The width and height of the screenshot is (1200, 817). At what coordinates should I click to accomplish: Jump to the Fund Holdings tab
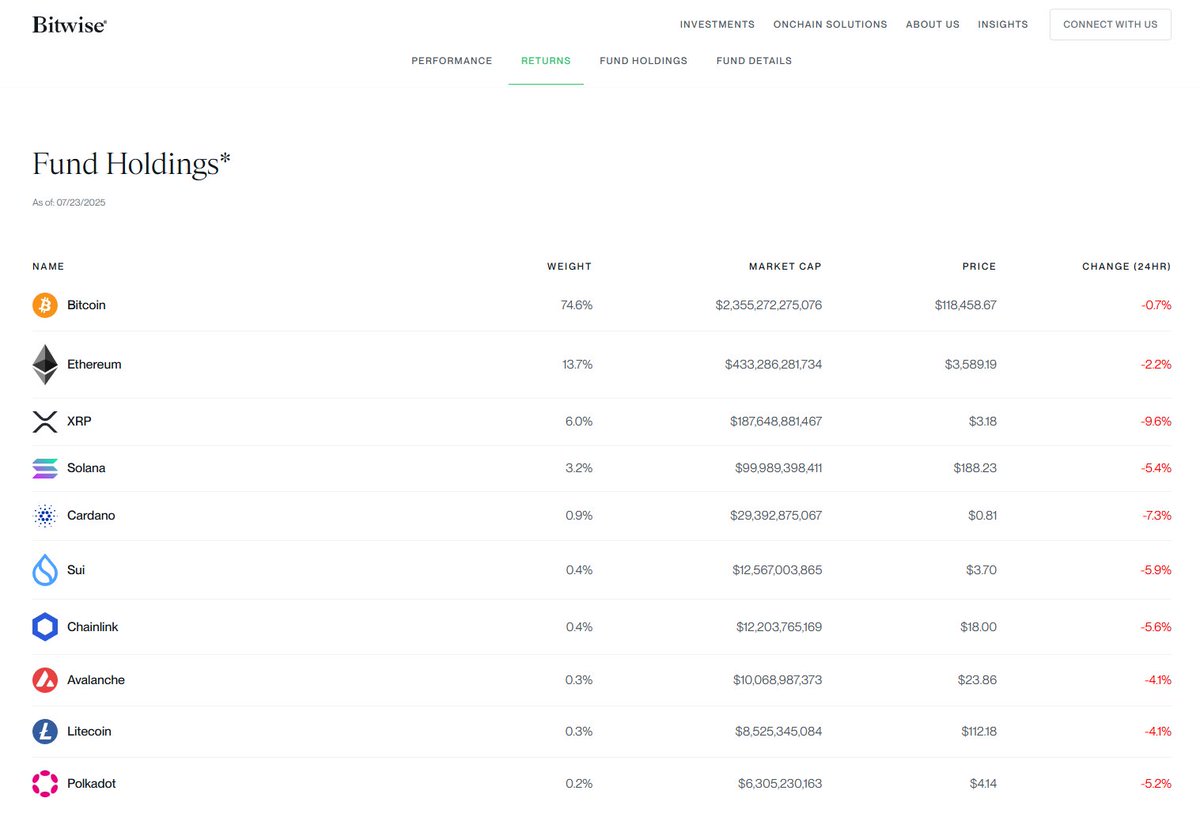coord(644,61)
